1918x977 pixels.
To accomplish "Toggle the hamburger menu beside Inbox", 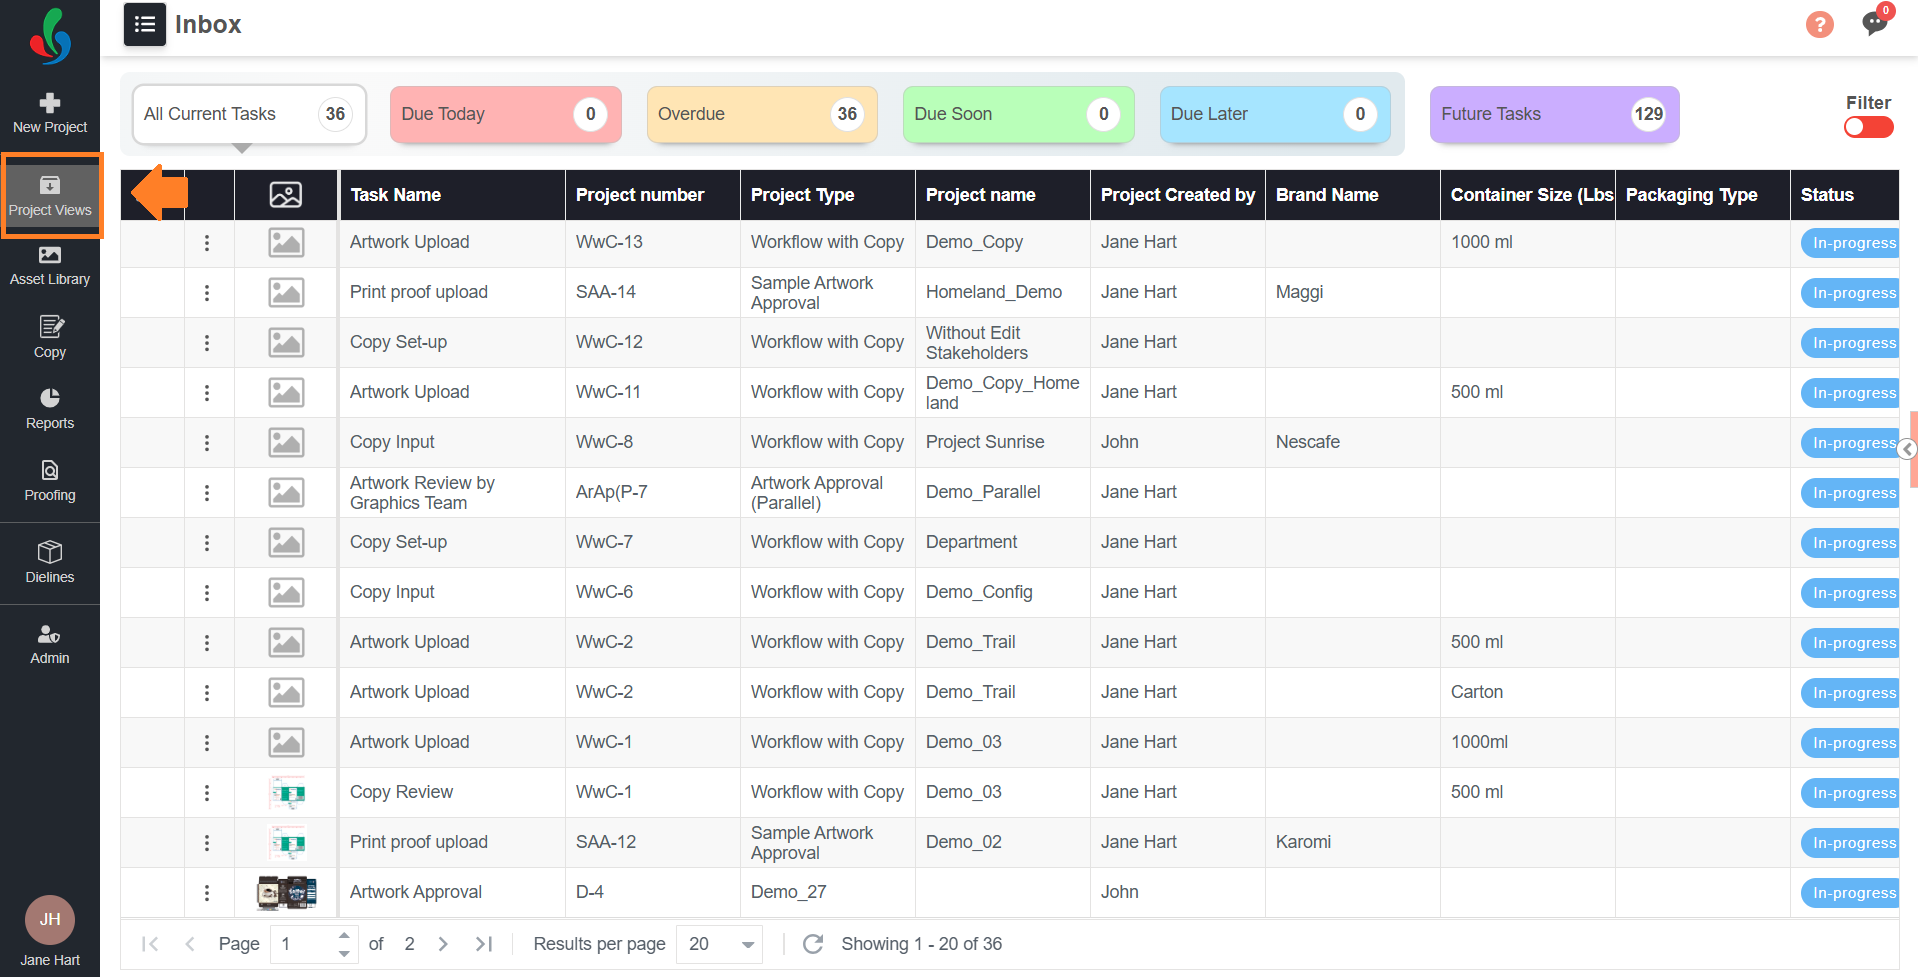I will [x=145, y=24].
